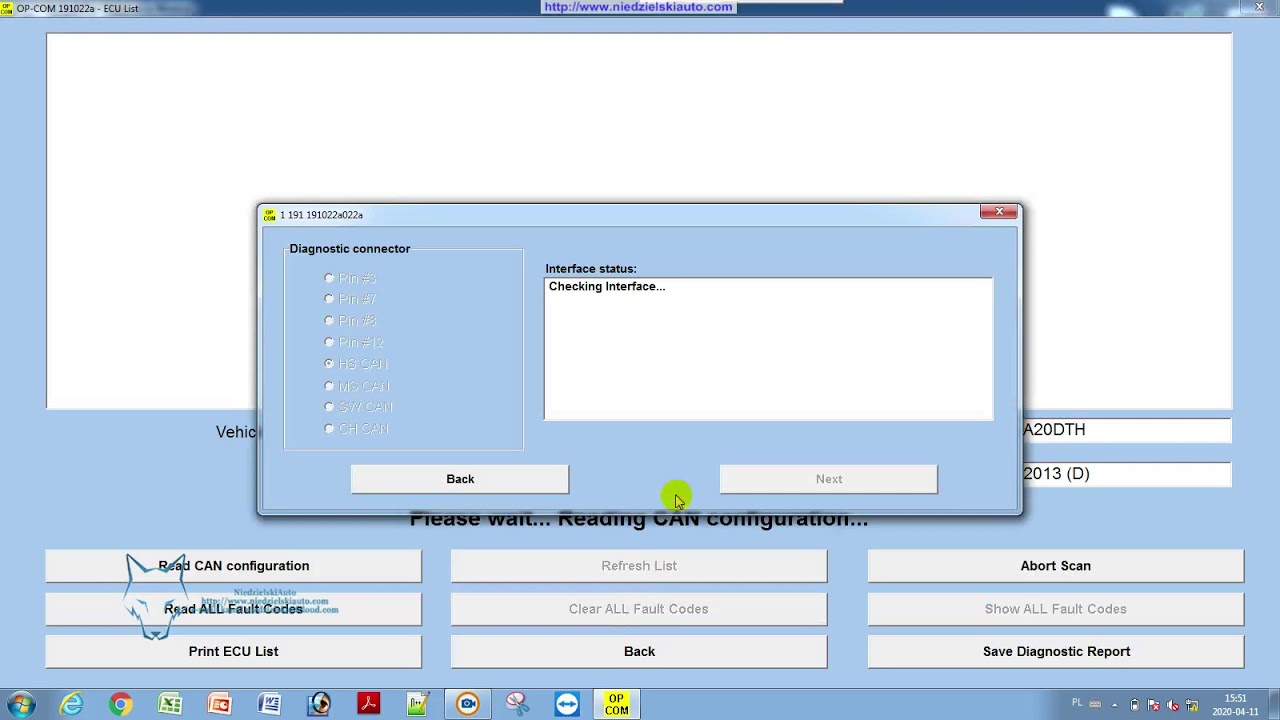This screenshot has height=720, width=1280.
Task: Open Excel from the taskbar
Action: coord(169,704)
